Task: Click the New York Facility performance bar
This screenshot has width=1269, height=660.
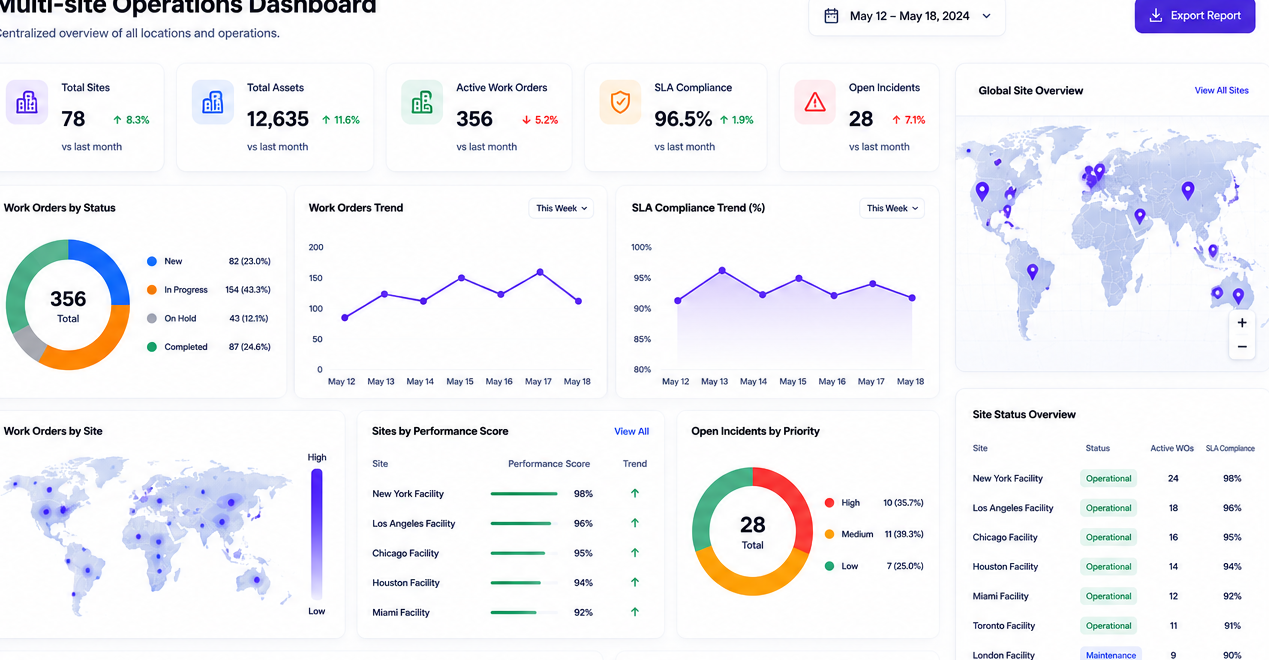Action: (524, 493)
